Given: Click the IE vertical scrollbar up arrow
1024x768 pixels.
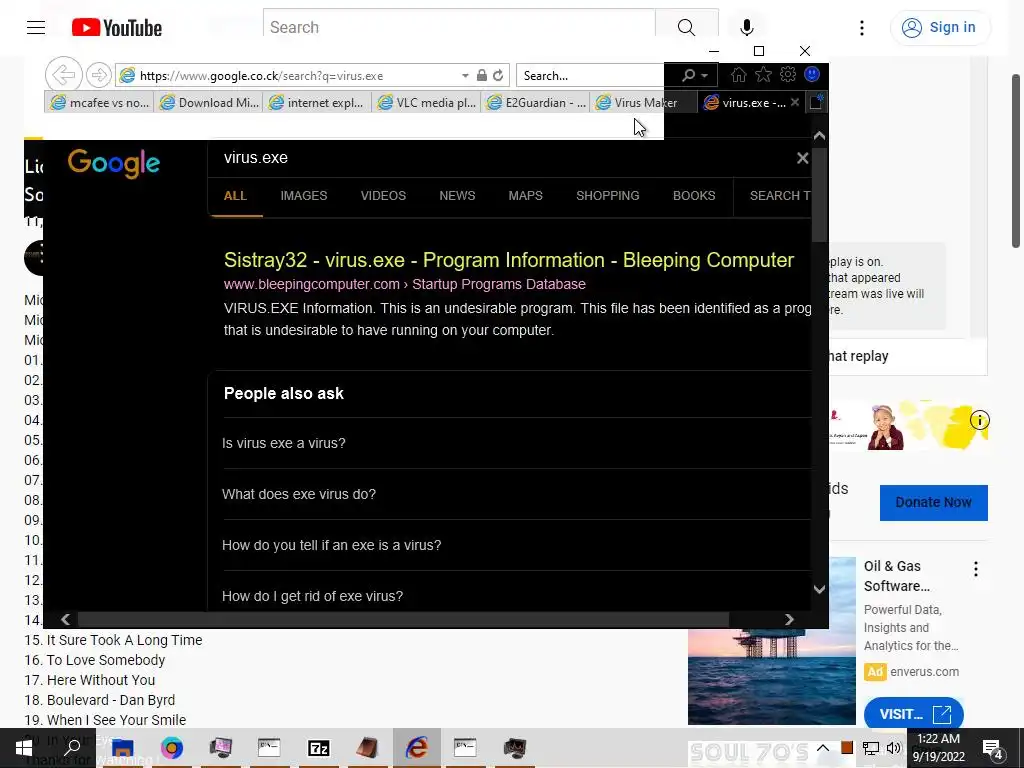Looking at the screenshot, I should [x=820, y=136].
